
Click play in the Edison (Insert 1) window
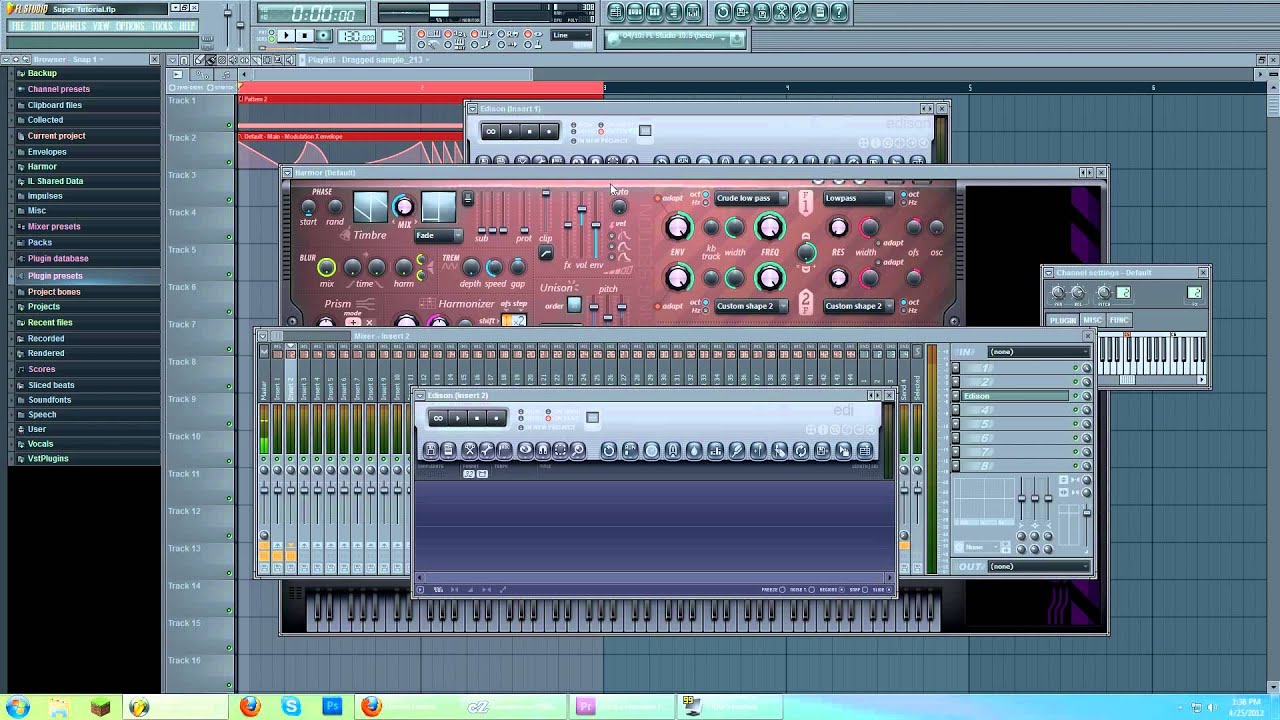(510, 131)
